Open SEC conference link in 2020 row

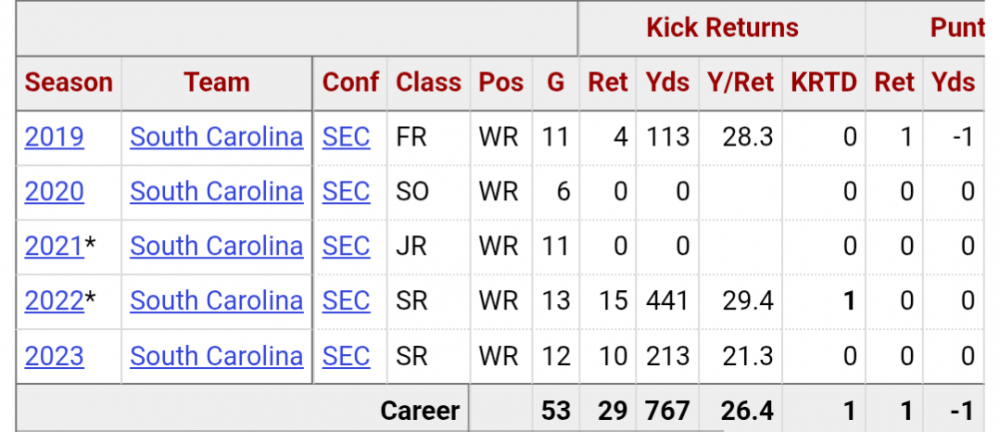coord(346,191)
